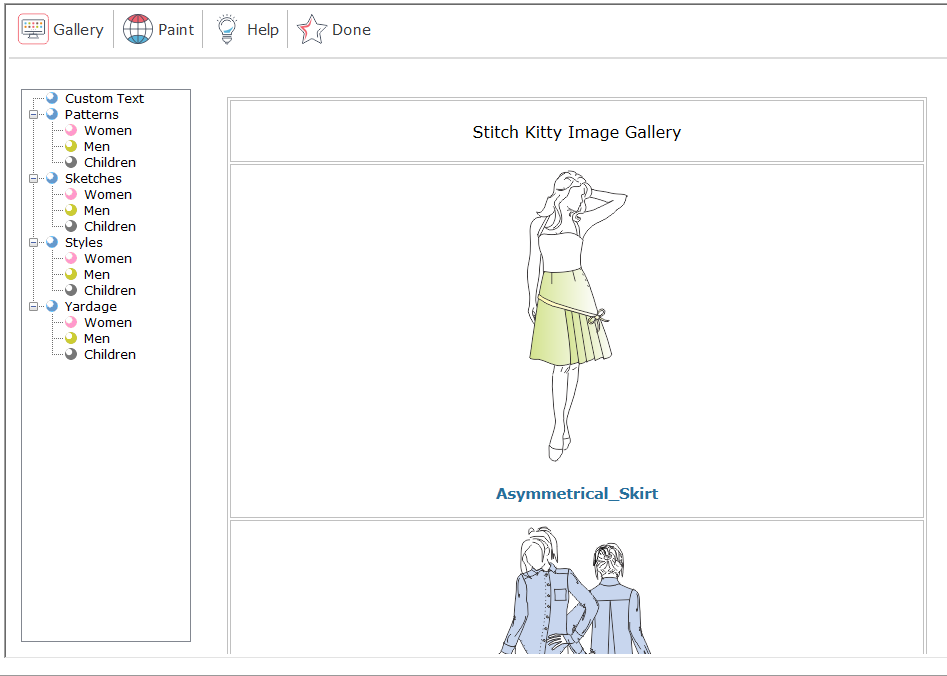Collapse the Yardage tree node

tap(34, 306)
